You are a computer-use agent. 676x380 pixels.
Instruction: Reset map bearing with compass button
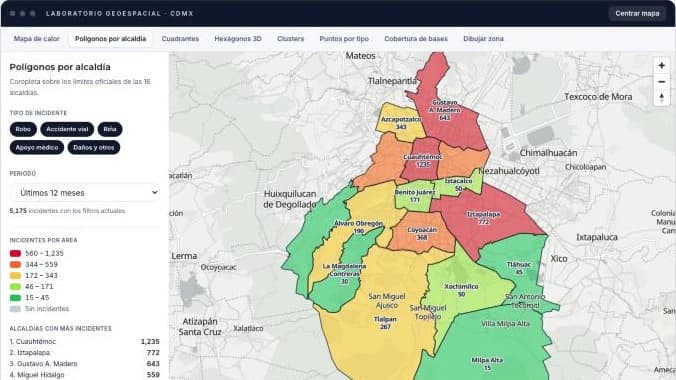[661, 97]
